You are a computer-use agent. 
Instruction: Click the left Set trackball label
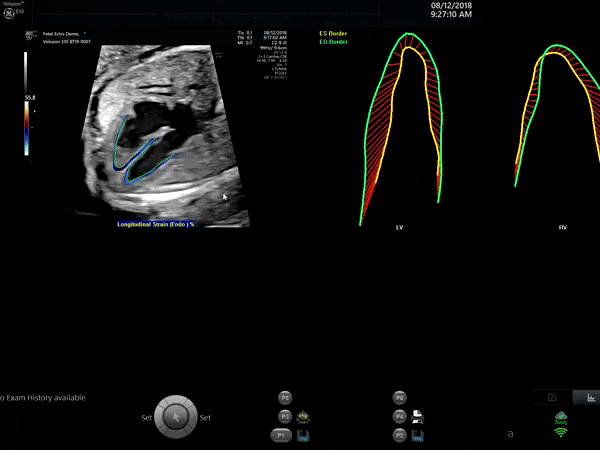[147, 418]
